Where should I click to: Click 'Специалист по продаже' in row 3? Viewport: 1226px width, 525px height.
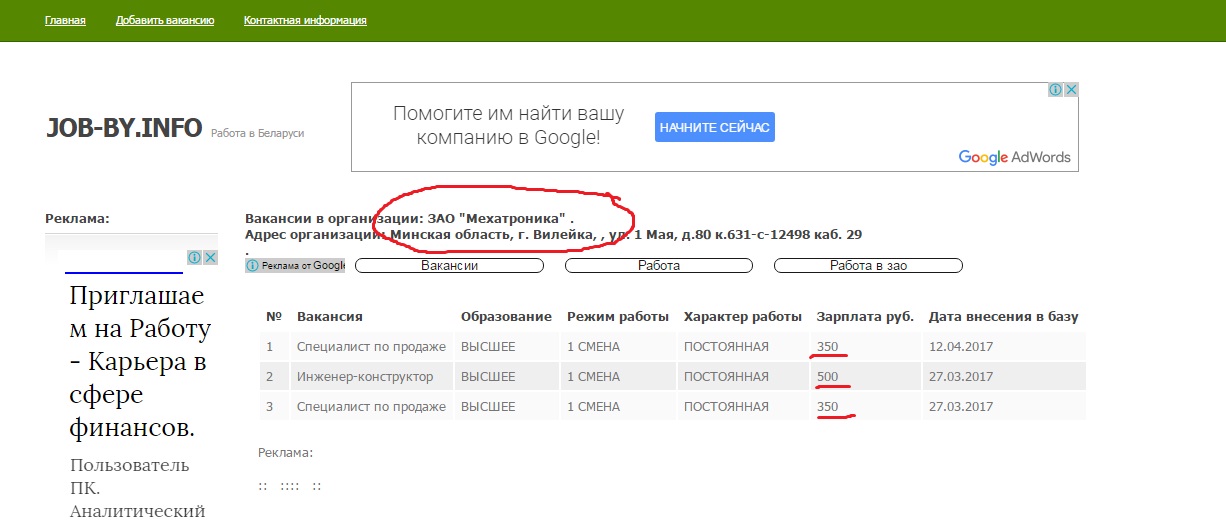point(371,407)
